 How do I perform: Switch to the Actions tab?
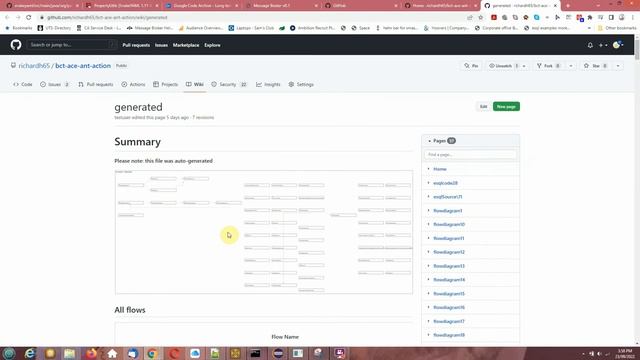tap(133, 84)
